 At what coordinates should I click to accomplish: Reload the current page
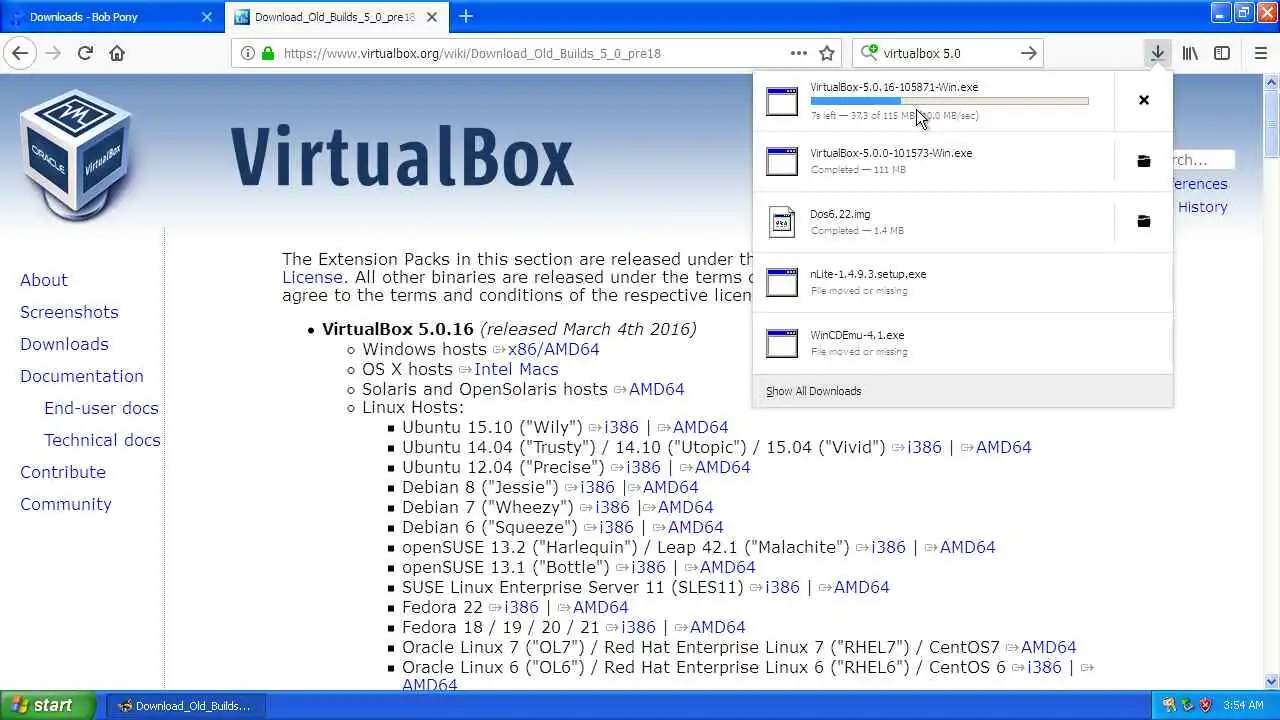(x=86, y=53)
